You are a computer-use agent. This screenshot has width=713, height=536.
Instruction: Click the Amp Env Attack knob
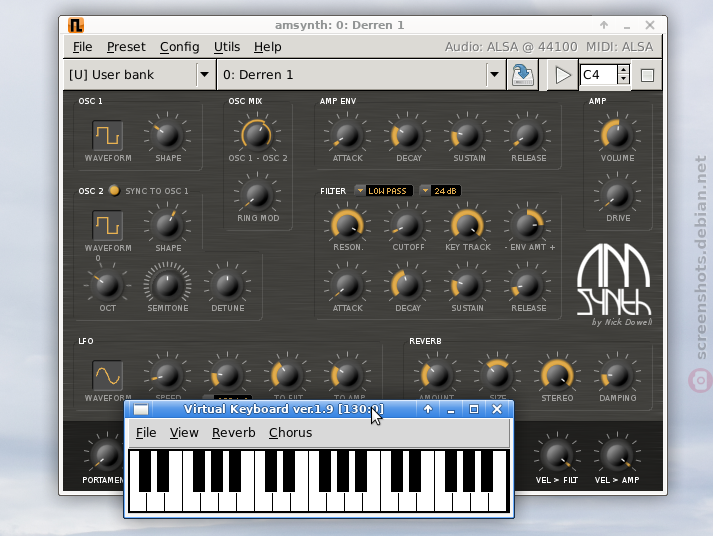(347, 135)
